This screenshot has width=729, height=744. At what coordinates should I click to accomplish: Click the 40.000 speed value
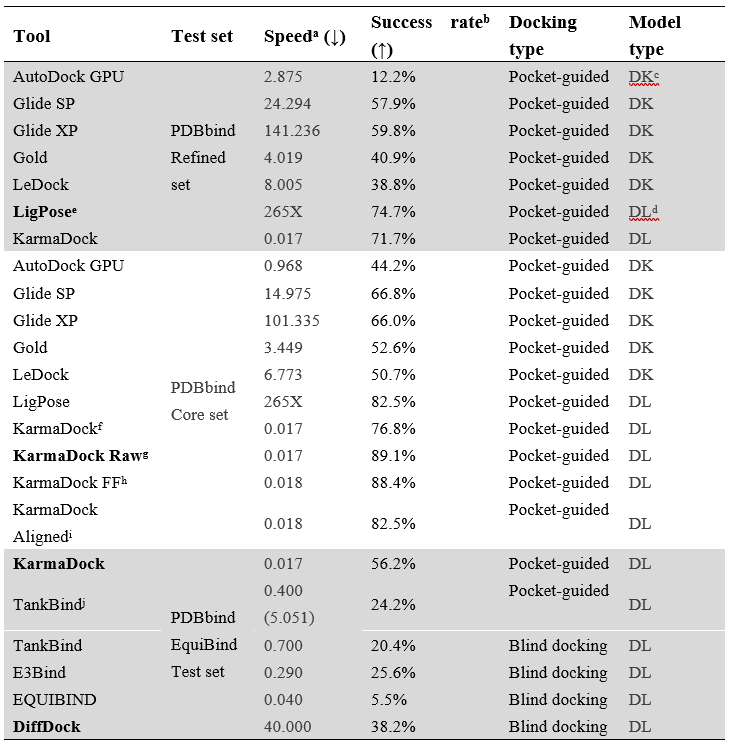(288, 726)
